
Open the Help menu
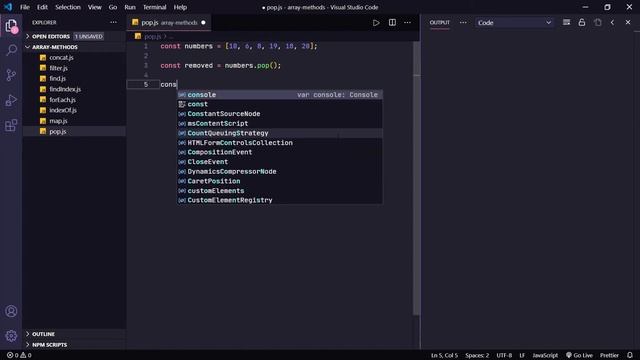point(180,7)
